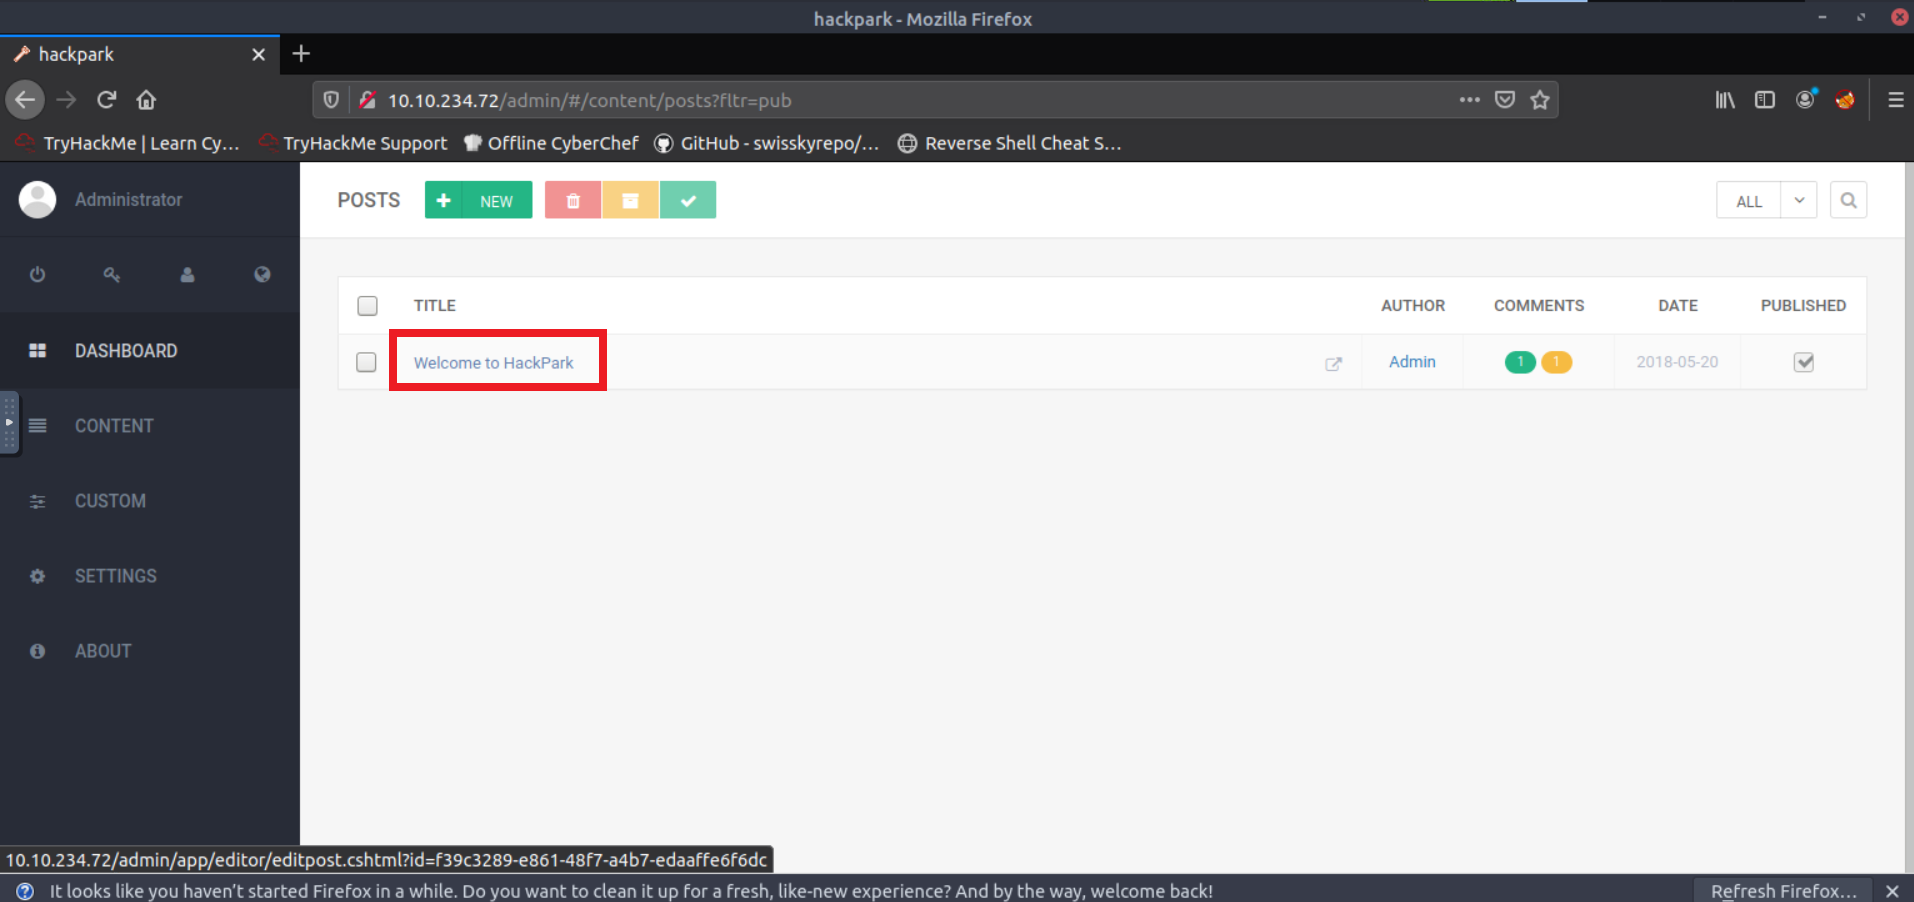Viewport: 1914px width, 902px height.
Task: Open the ABOUT sidebar menu
Action: [x=150, y=651]
